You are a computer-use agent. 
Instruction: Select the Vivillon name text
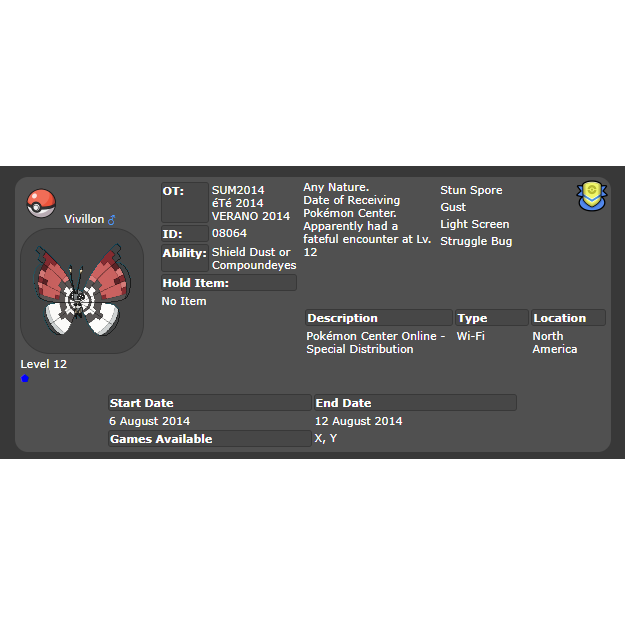pos(84,219)
